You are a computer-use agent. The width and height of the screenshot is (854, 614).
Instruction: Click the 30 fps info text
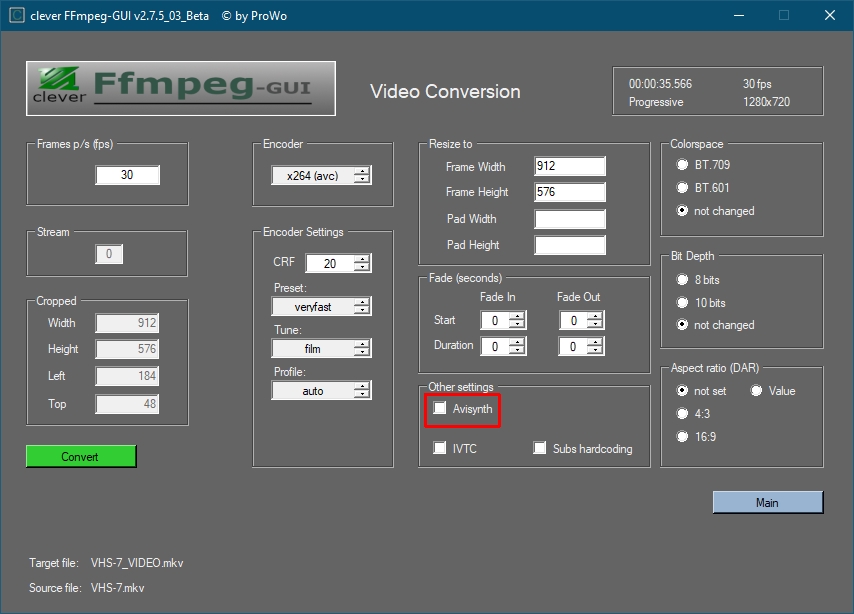point(757,84)
